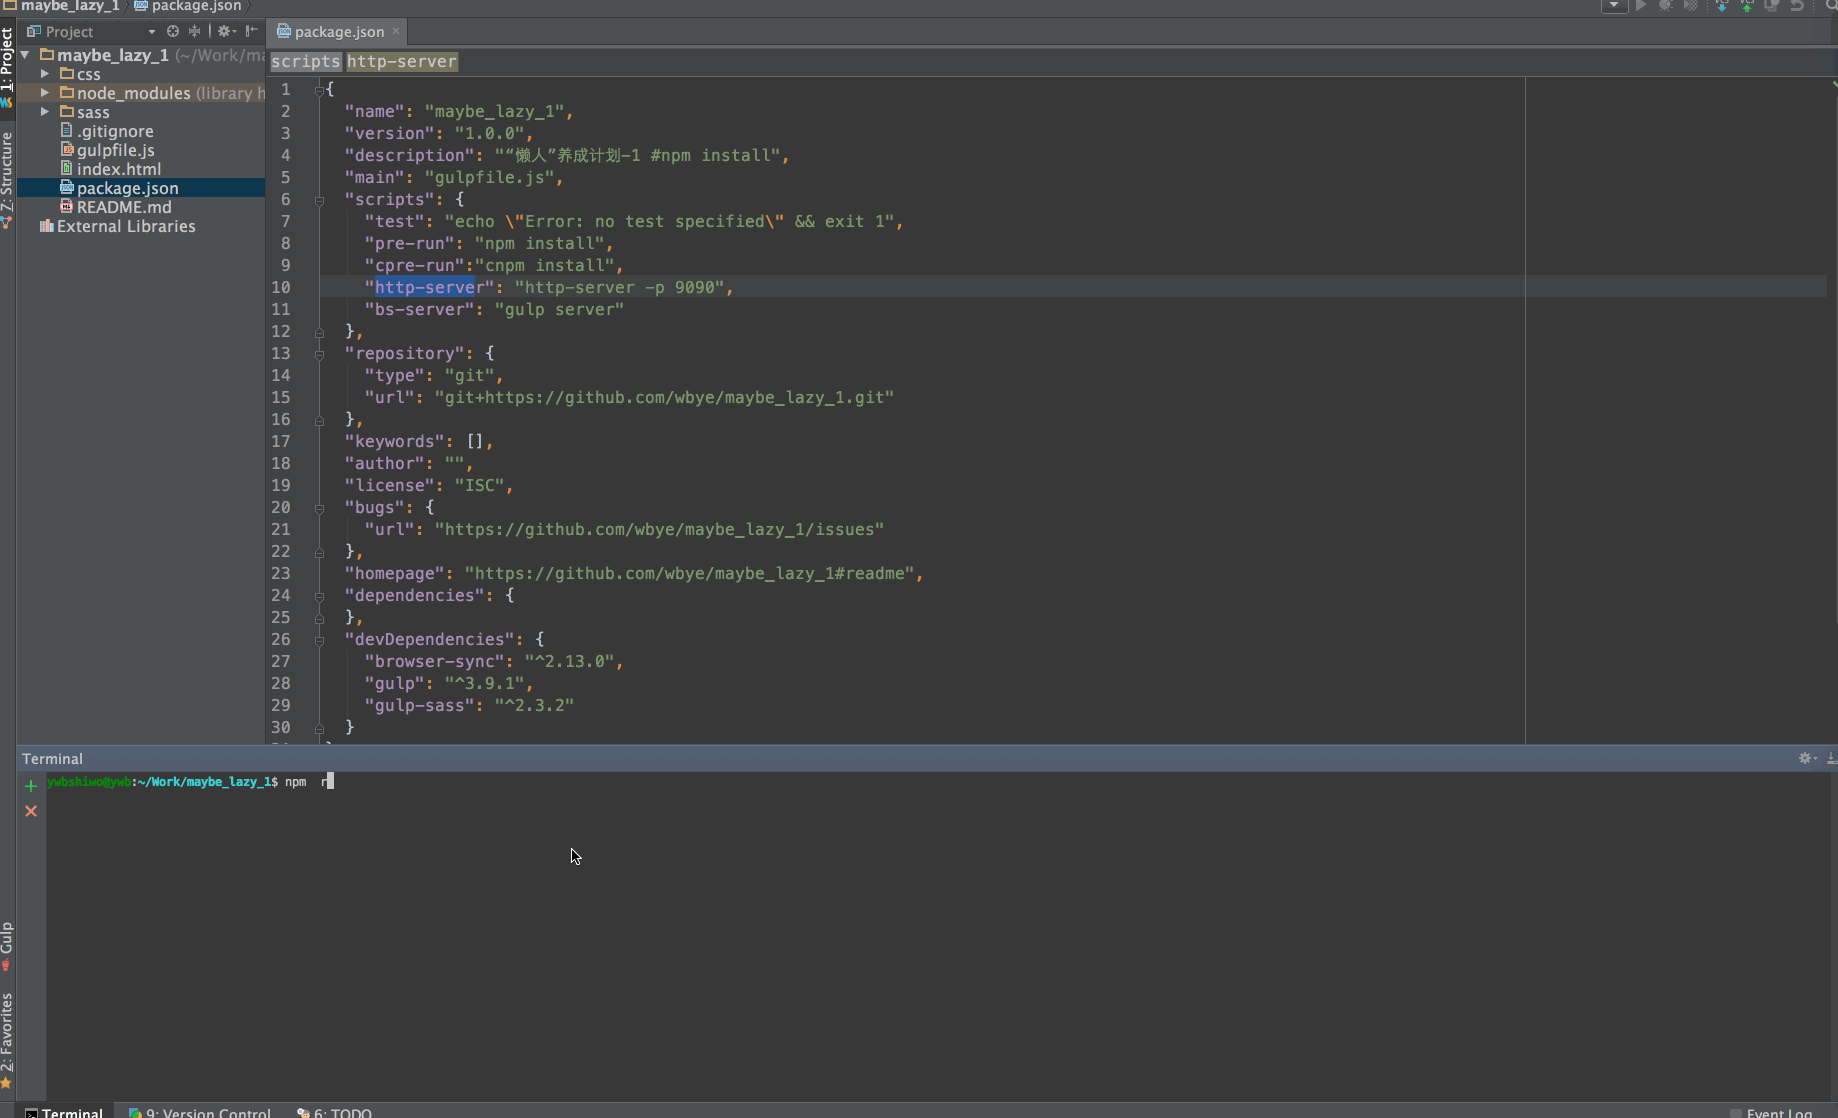Screen dimensions: 1838x1118
Task: Expand the node_modules folder
Action: click(45, 93)
